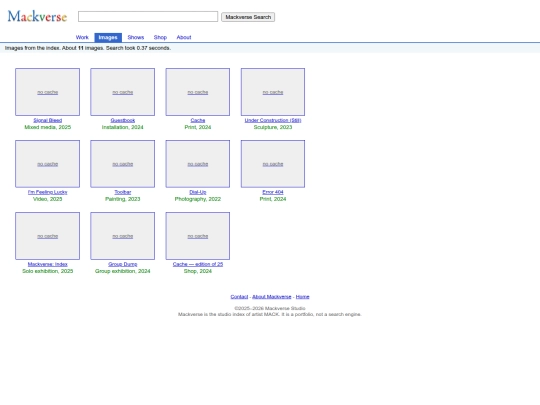Screen dimensions: 540x405
Task: Click the Dial-Up title link
Action: click(198, 192)
